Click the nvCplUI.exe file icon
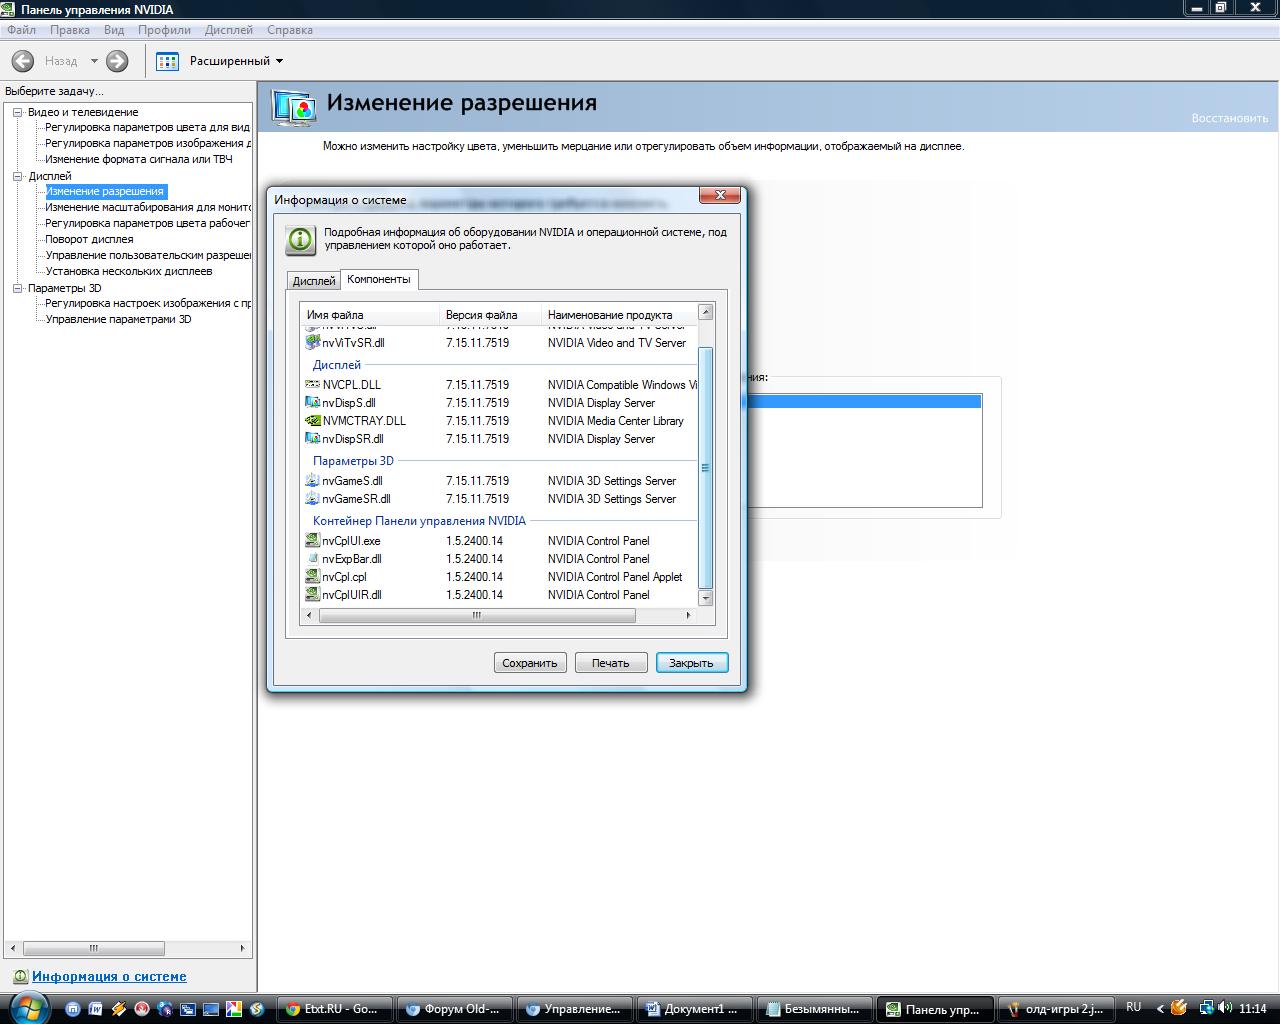1280x1024 pixels. [x=312, y=540]
